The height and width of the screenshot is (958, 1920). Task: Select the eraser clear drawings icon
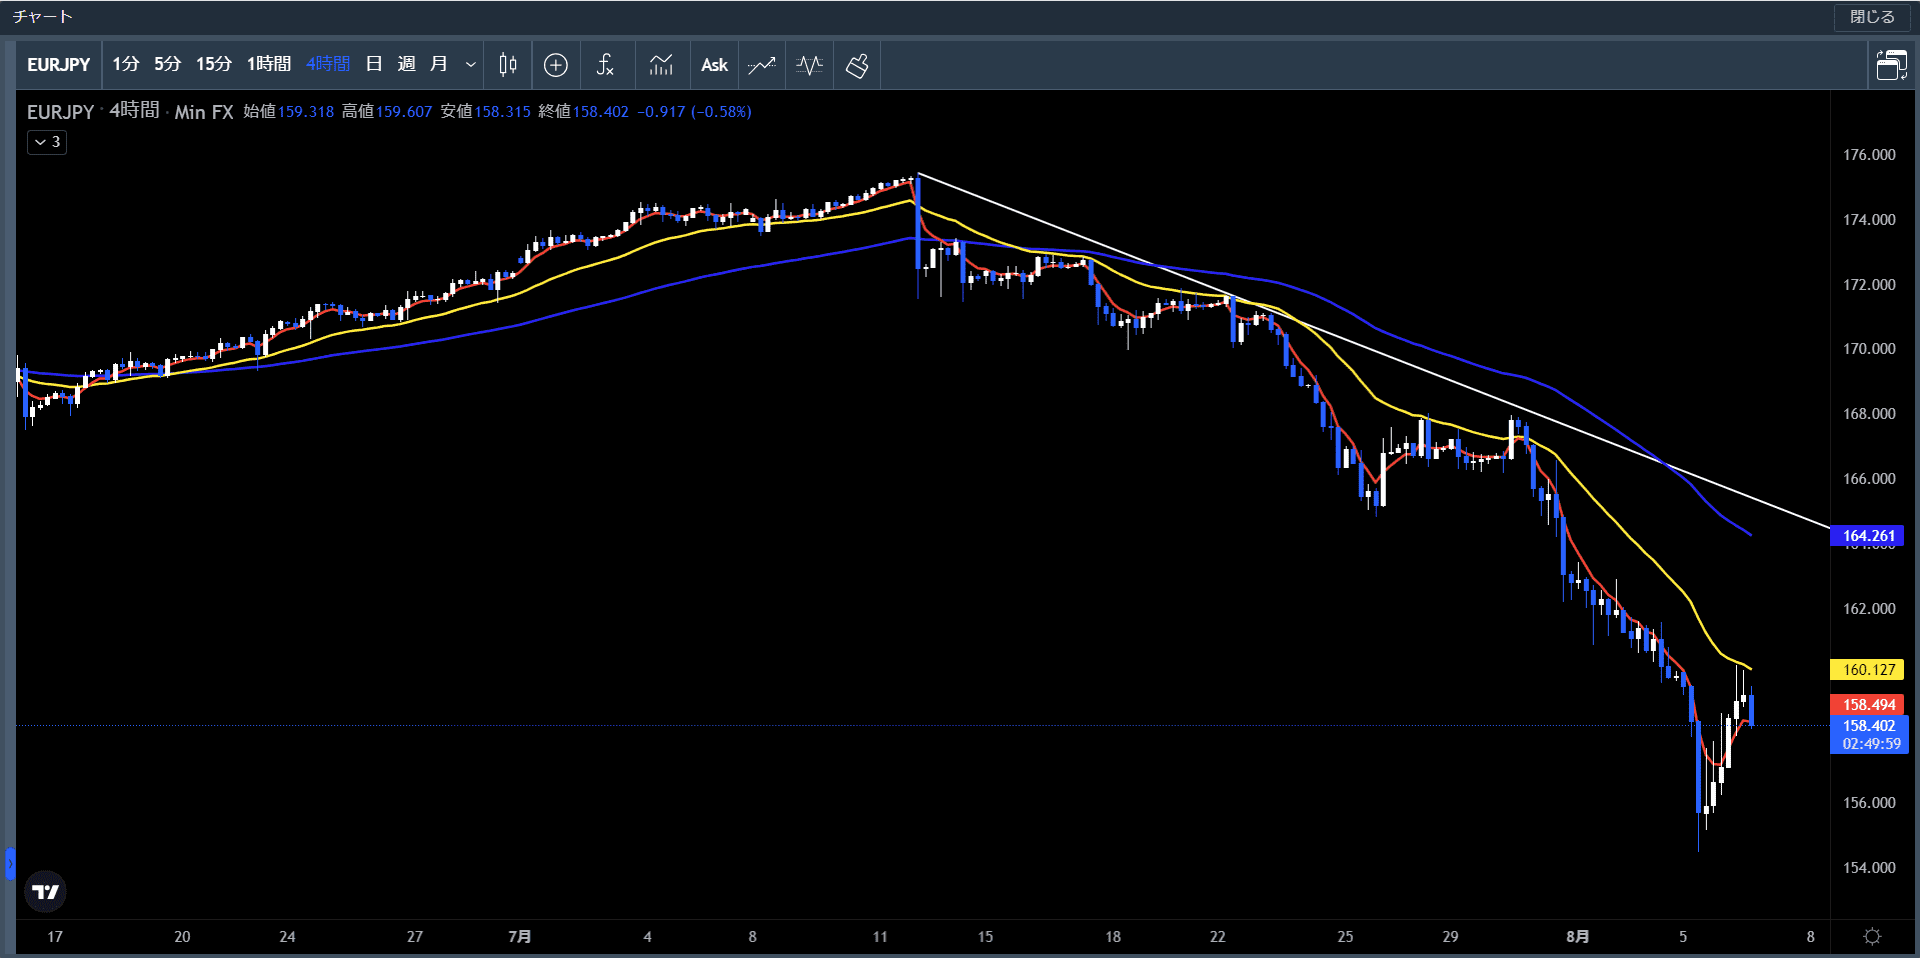pyautogui.click(x=857, y=65)
